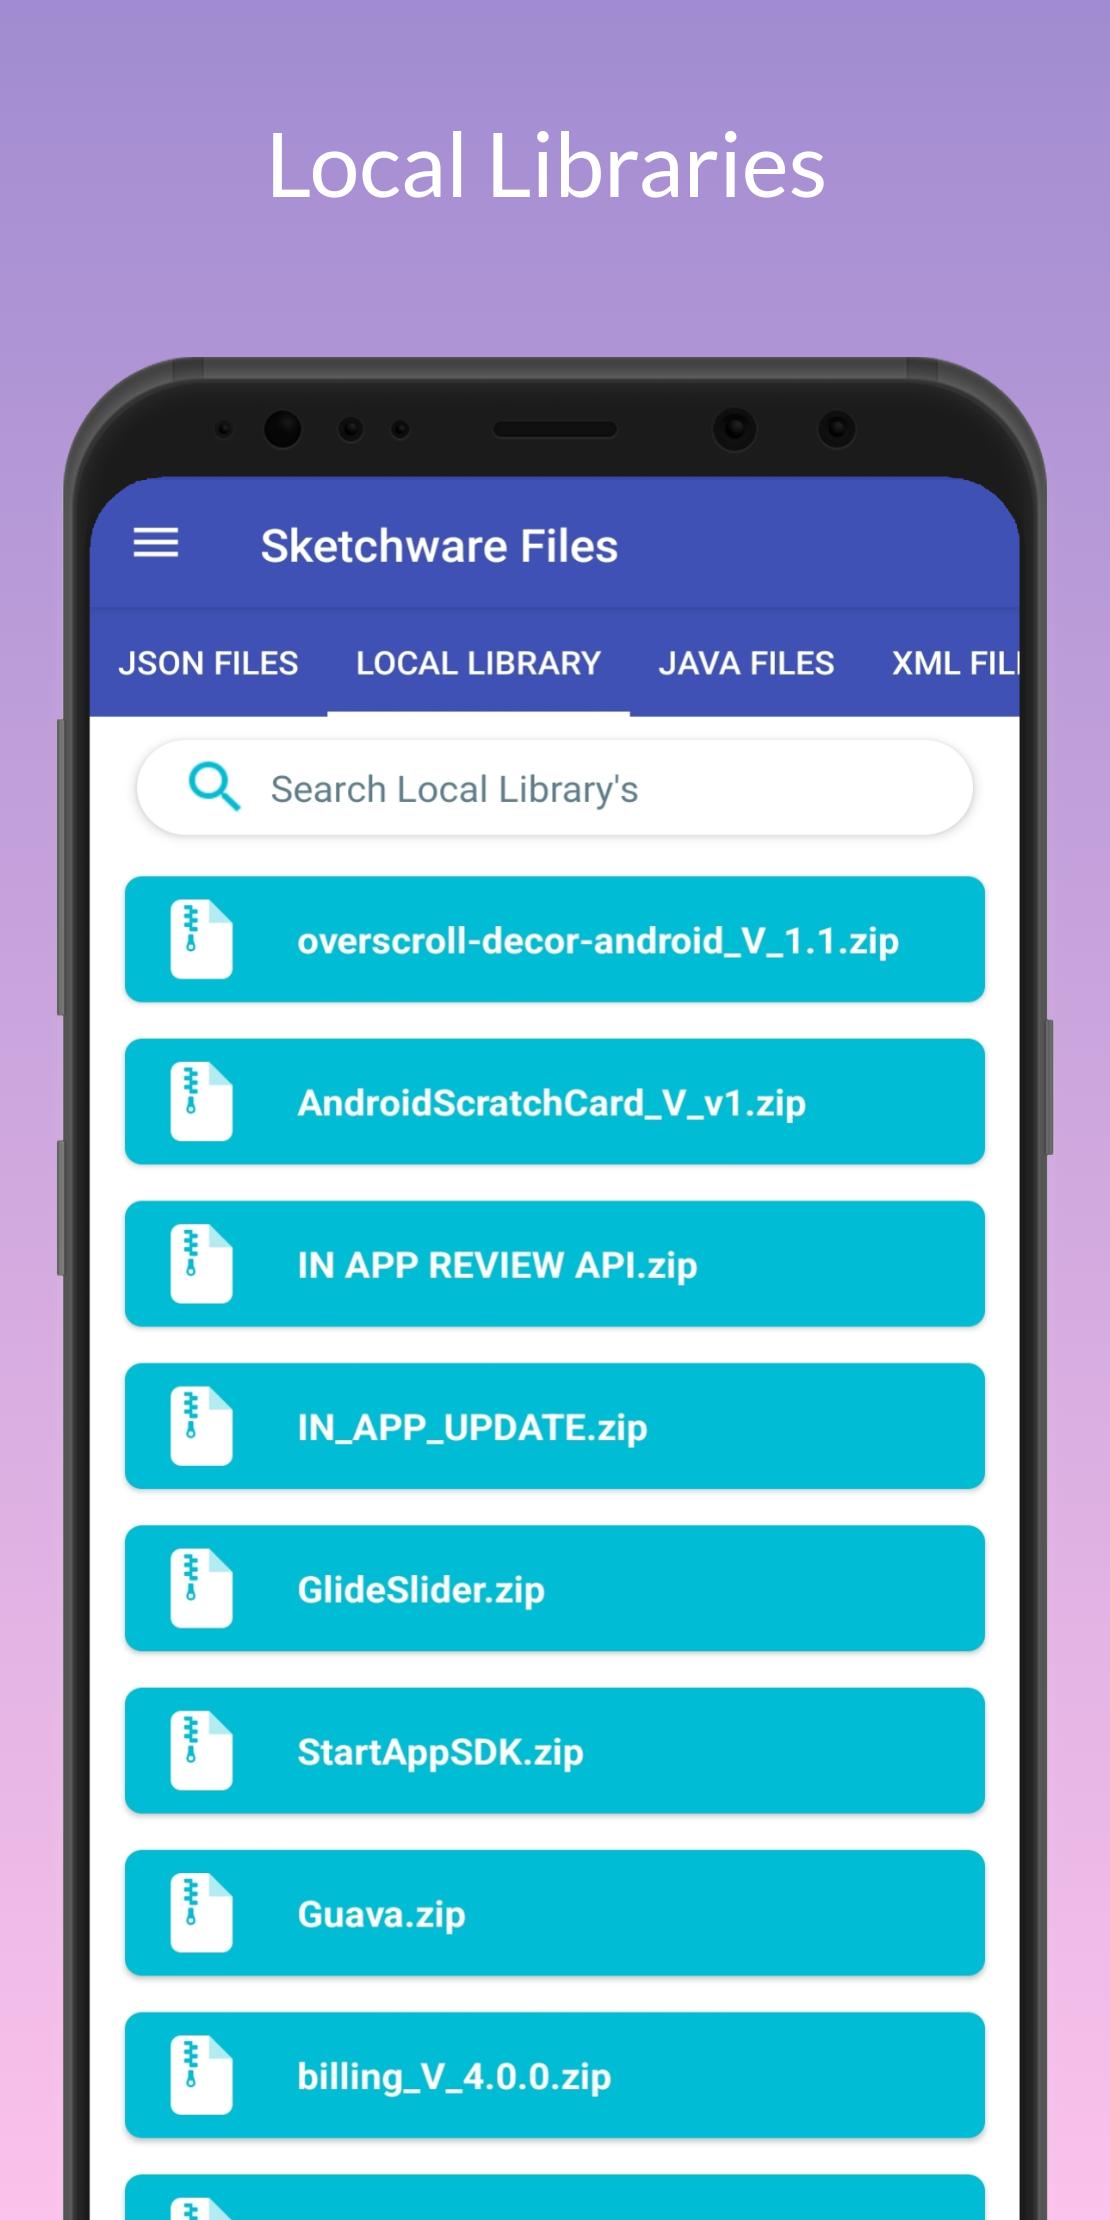Click the zip icon beside AndroidScratchCard
The height and width of the screenshot is (2220, 1110).
pos(201,1102)
